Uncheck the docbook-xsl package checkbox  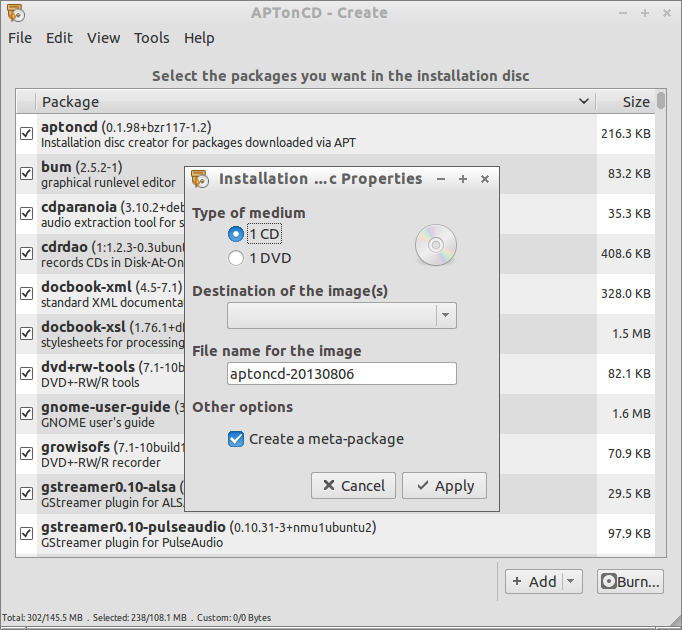pos(27,334)
